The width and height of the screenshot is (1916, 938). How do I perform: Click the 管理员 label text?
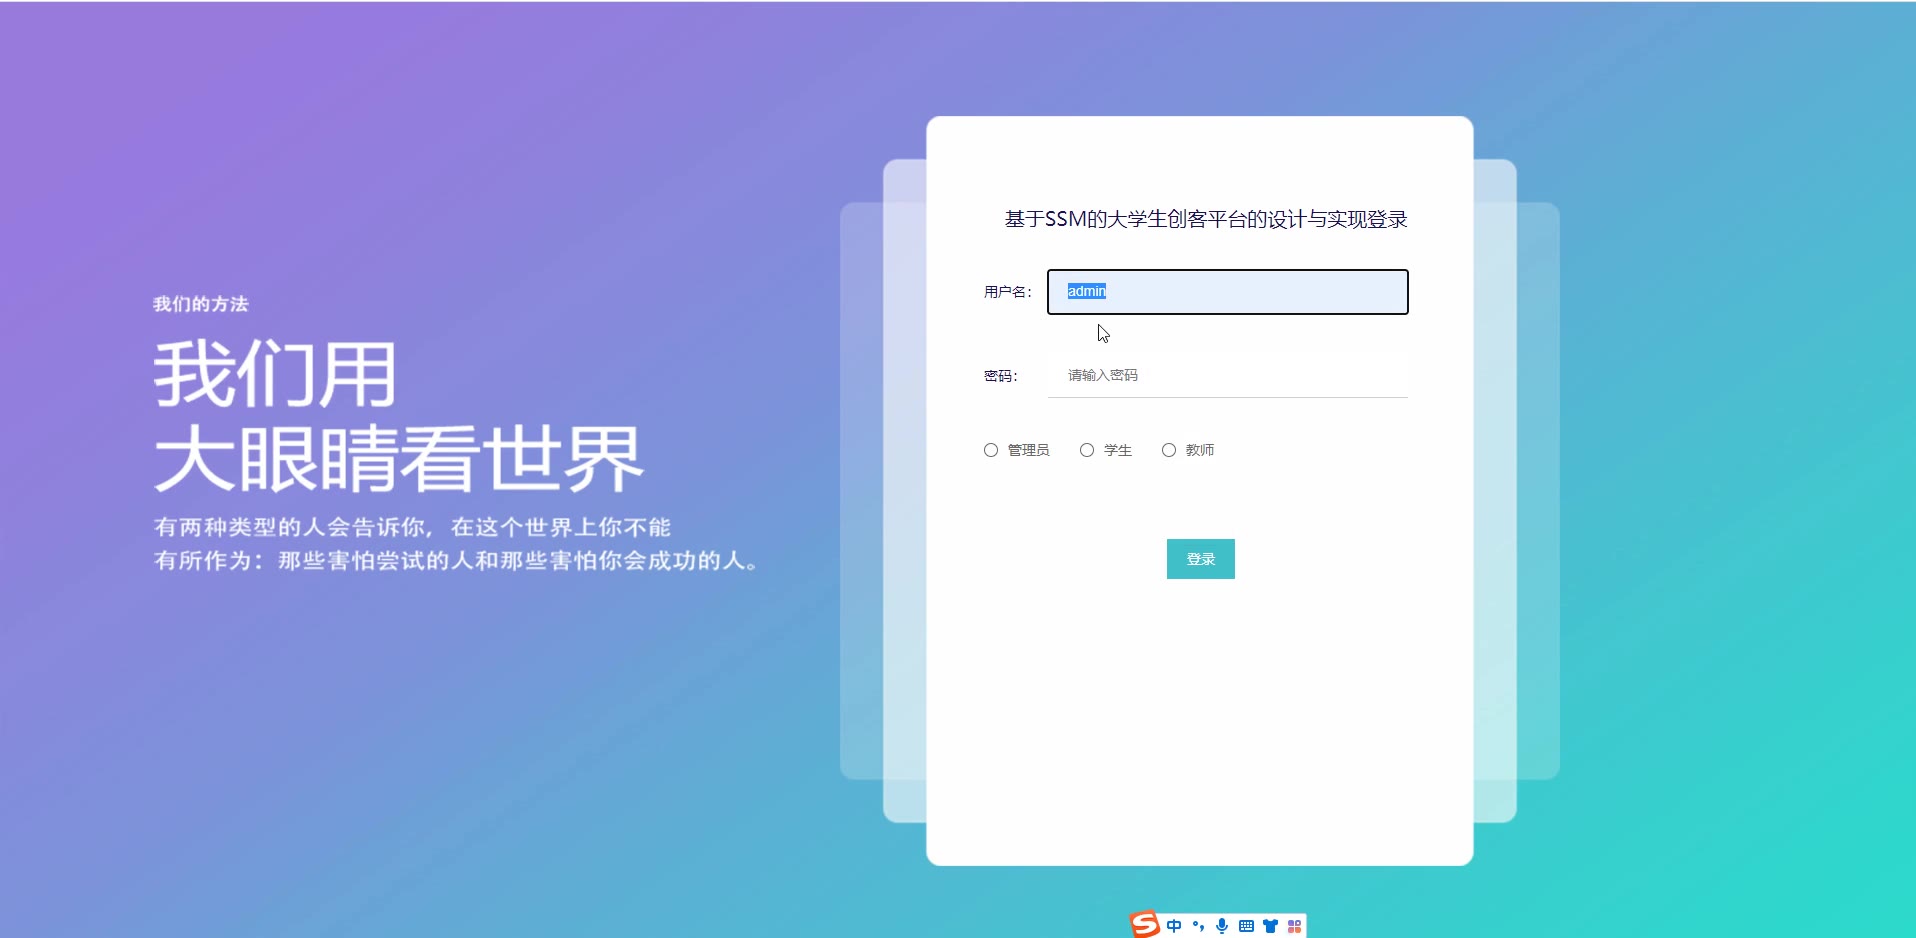[1028, 450]
